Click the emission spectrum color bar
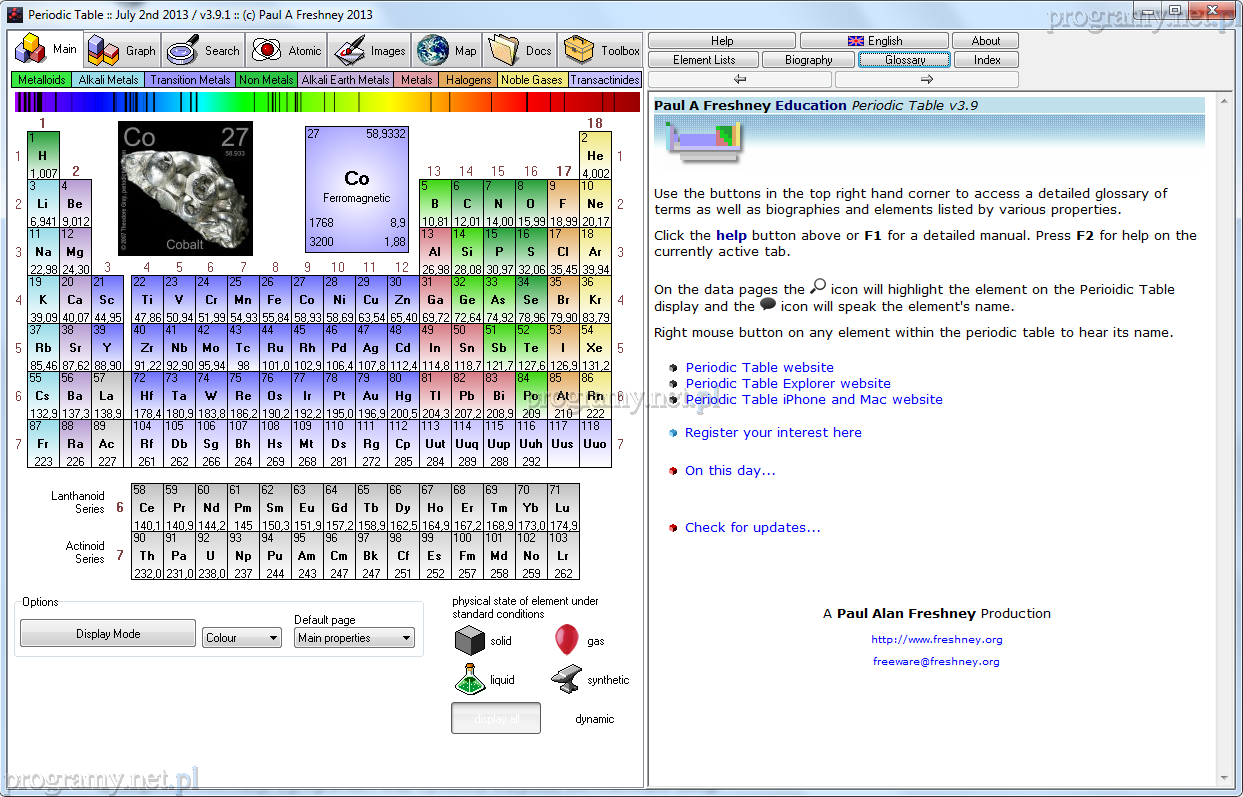The width and height of the screenshot is (1243, 797). point(327,102)
